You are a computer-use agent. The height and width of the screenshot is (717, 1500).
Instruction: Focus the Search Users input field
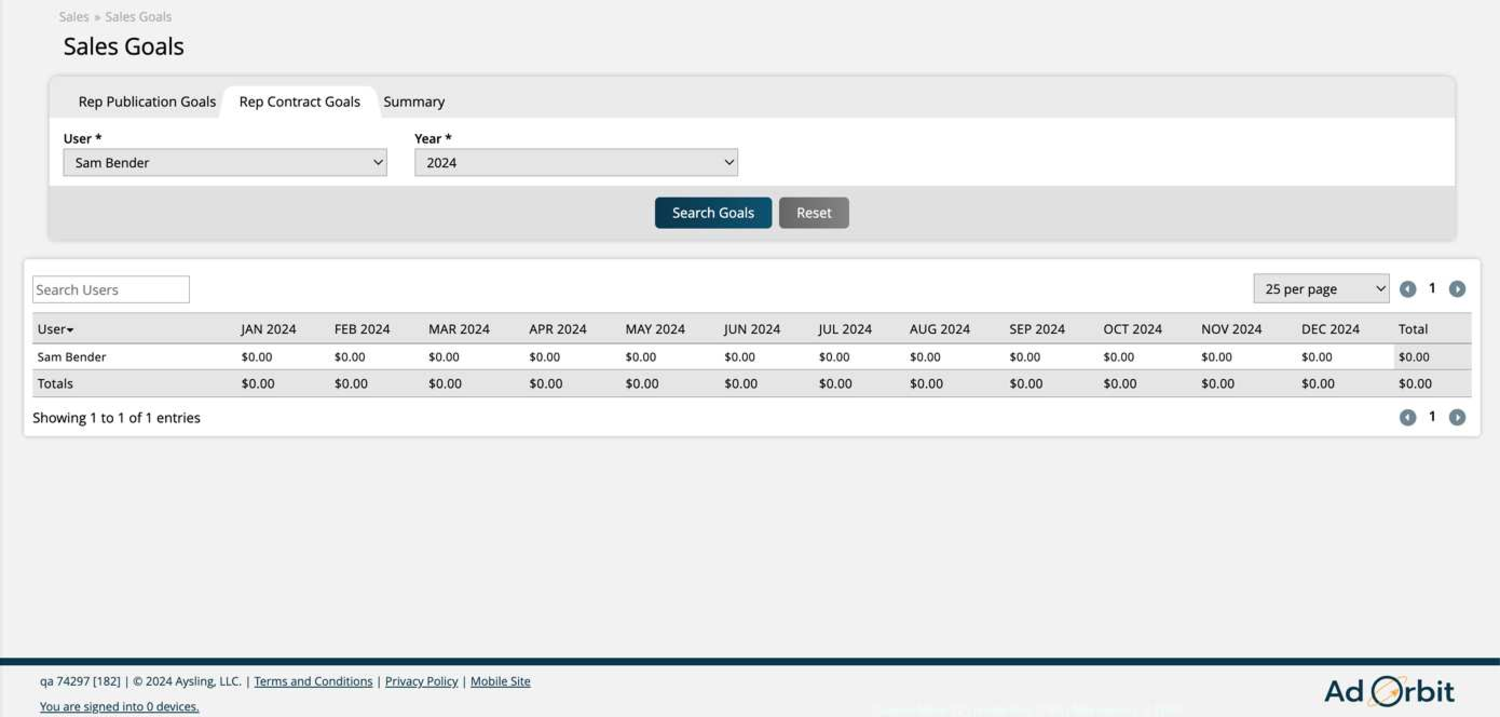click(111, 290)
